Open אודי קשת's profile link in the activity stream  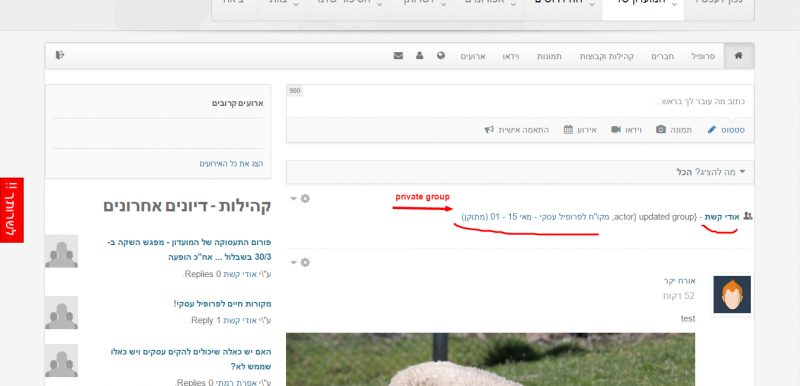coord(722,217)
